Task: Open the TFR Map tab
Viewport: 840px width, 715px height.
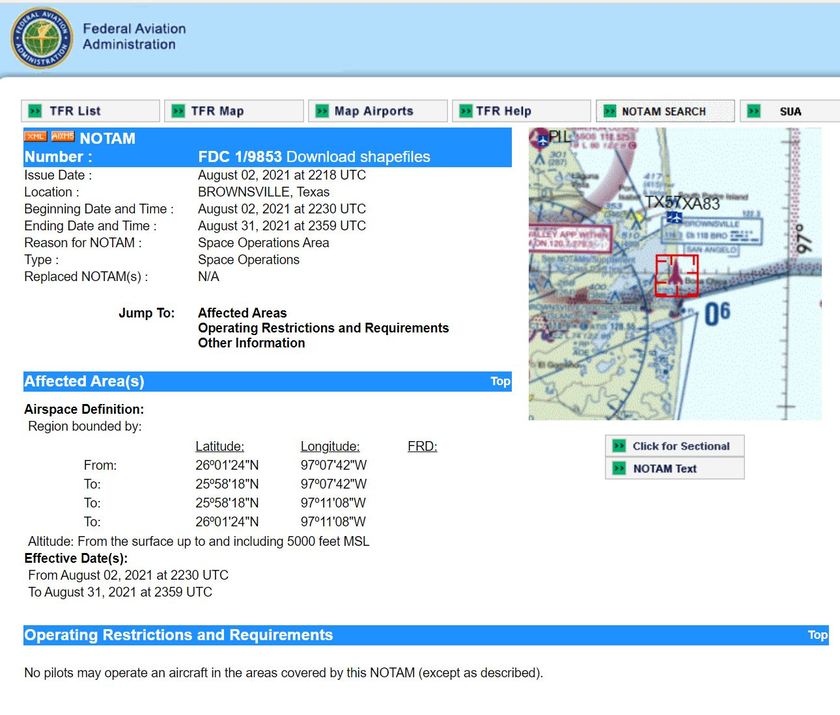Action: 234,111
